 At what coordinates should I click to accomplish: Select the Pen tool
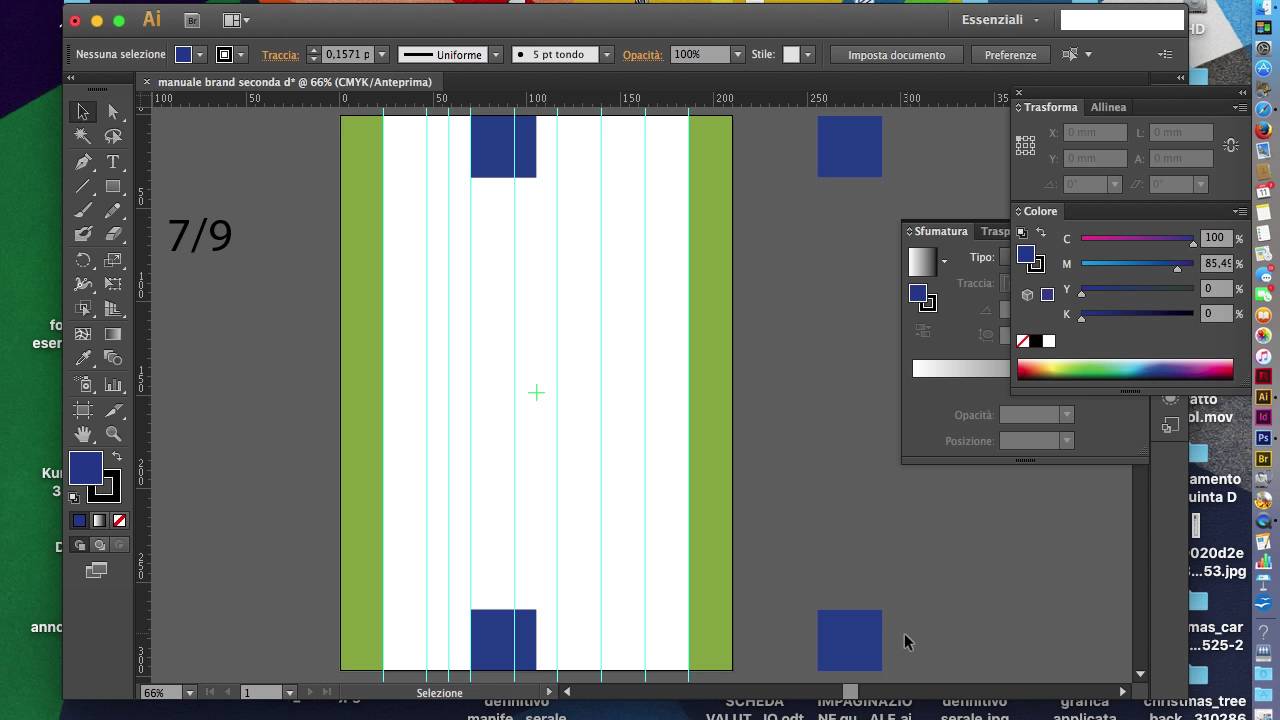pos(83,162)
